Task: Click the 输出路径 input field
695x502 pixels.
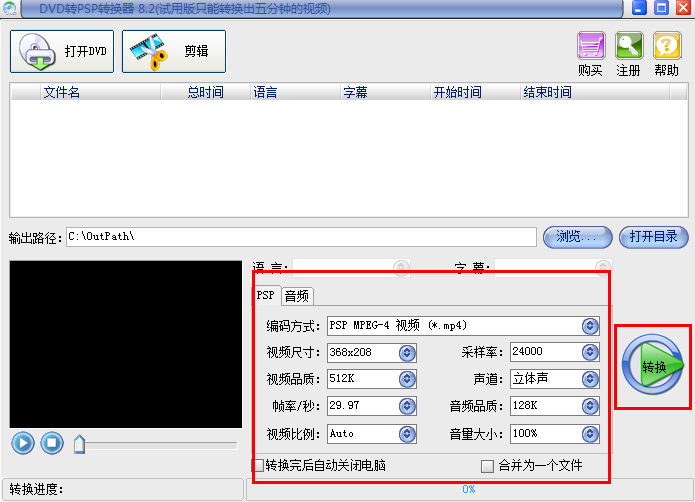Action: [x=301, y=237]
